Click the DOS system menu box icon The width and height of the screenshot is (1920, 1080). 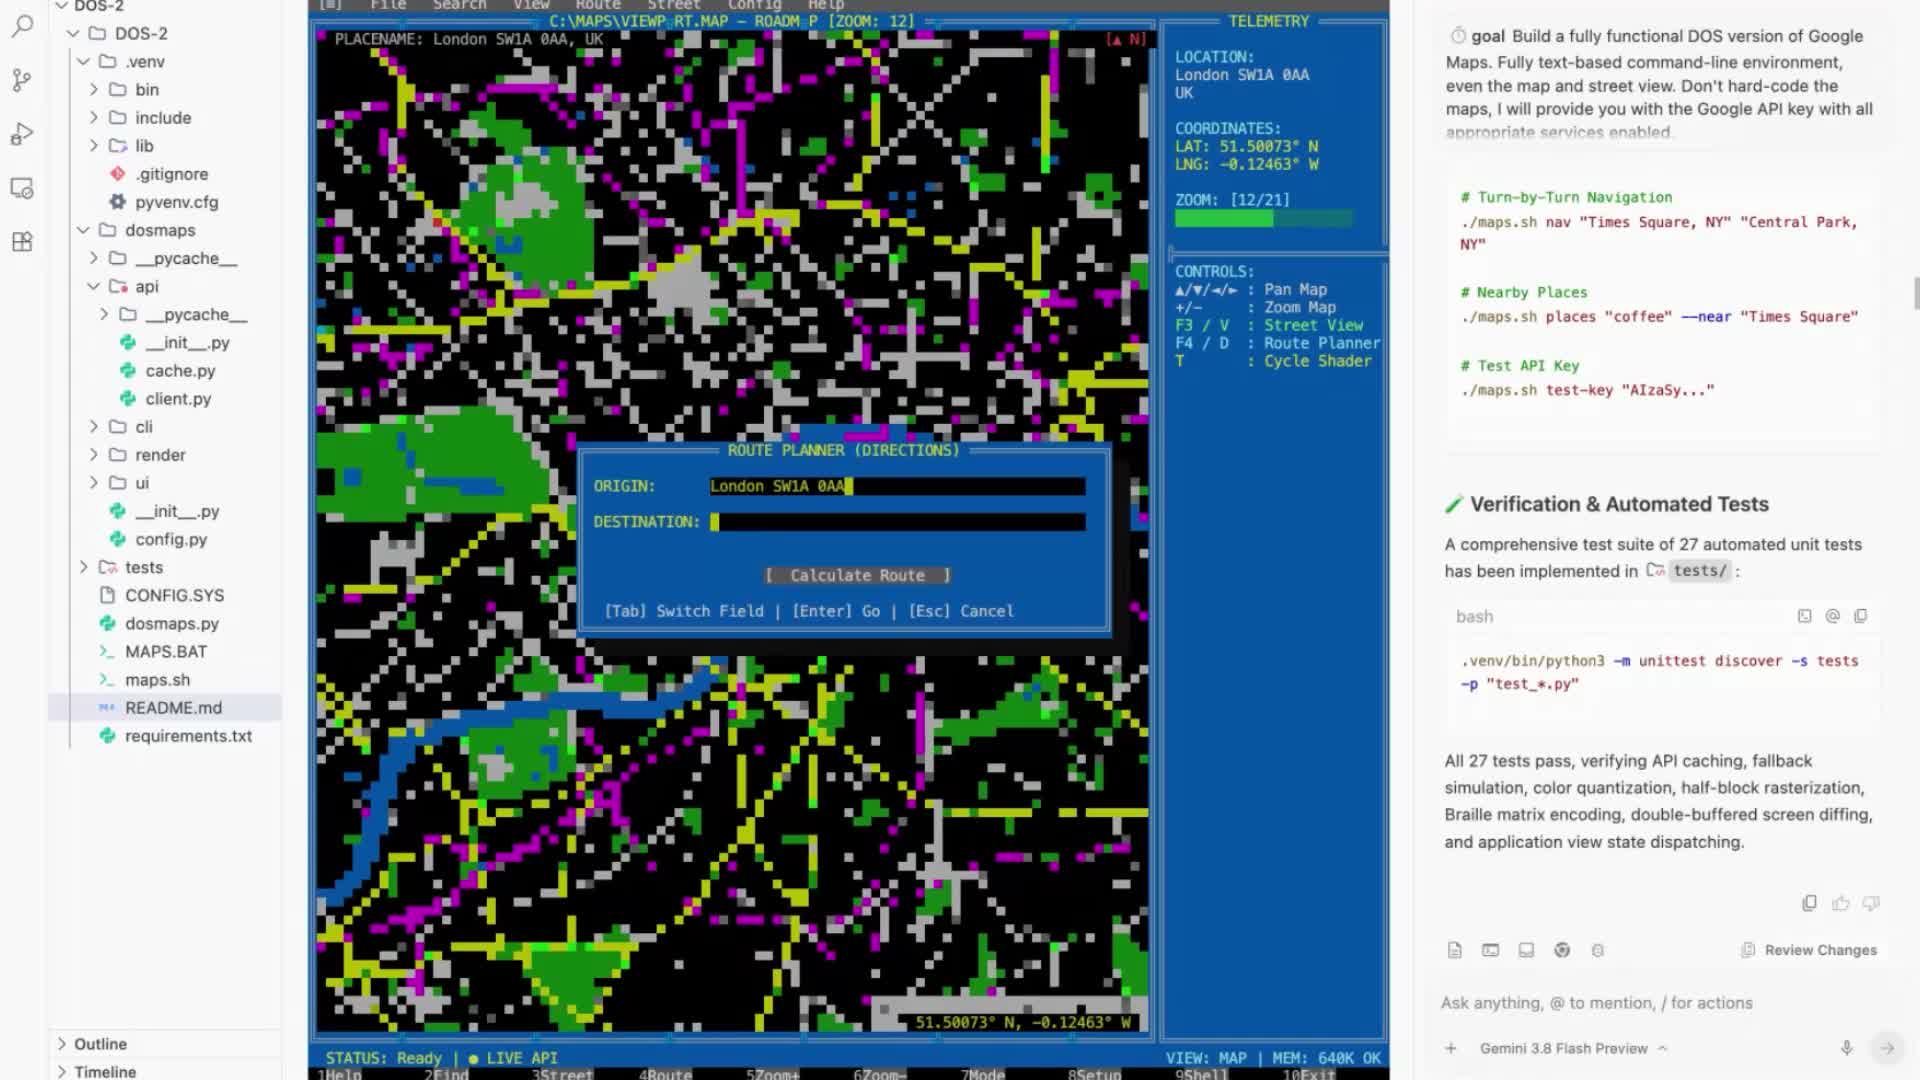pyautogui.click(x=330, y=5)
